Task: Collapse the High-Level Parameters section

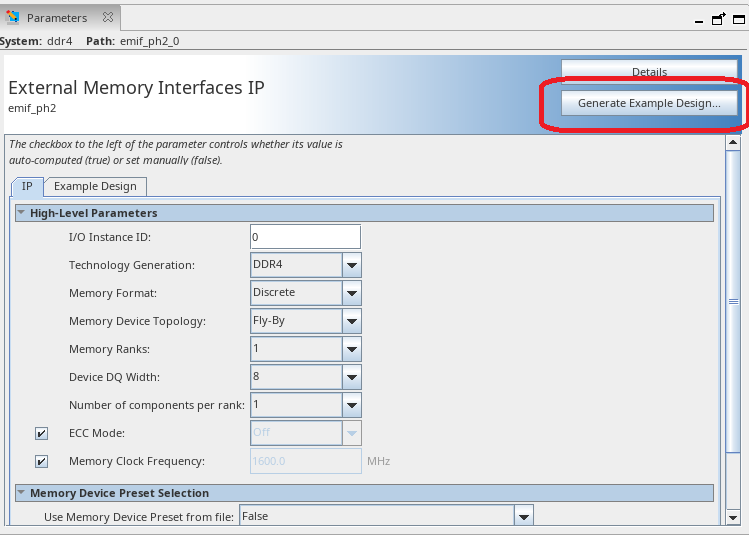Action: [21, 213]
